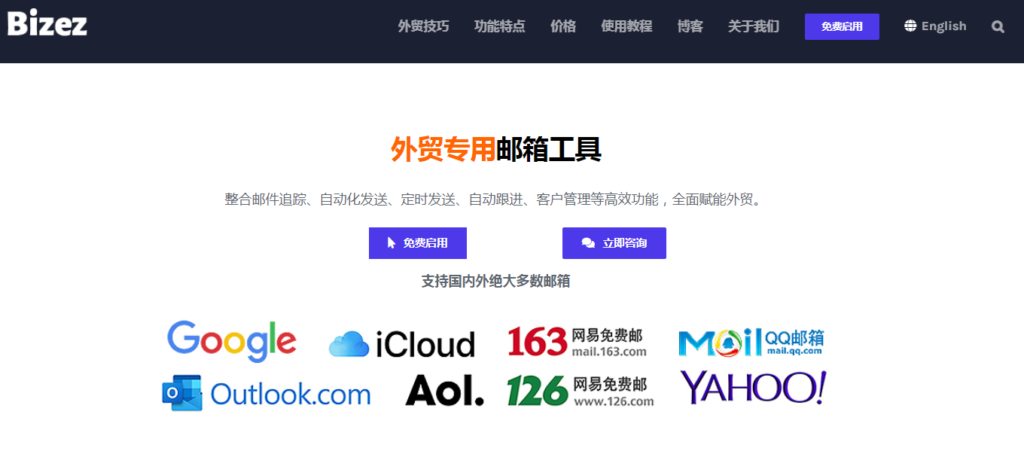Click the Google logo
1024x460 pixels.
[232, 342]
